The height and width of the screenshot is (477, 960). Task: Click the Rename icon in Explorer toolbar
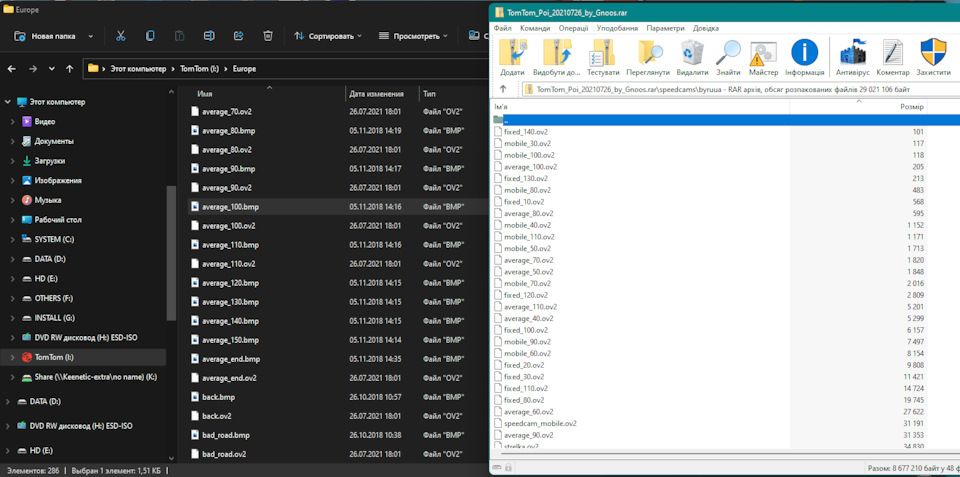pyautogui.click(x=209, y=36)
